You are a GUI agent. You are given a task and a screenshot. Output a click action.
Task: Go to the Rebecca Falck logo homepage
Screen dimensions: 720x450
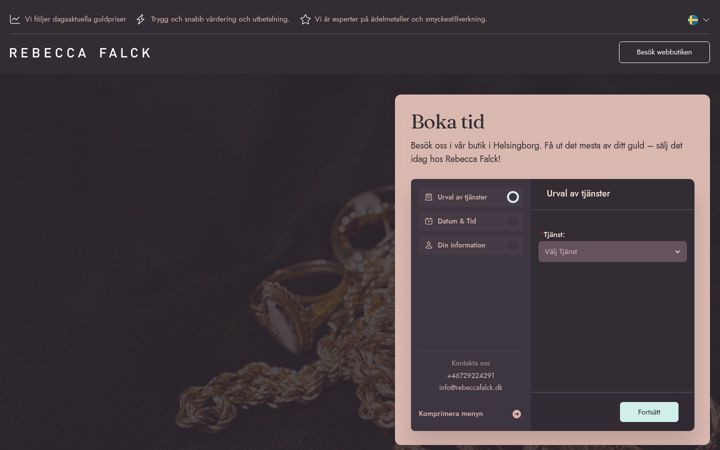point(80,53)
